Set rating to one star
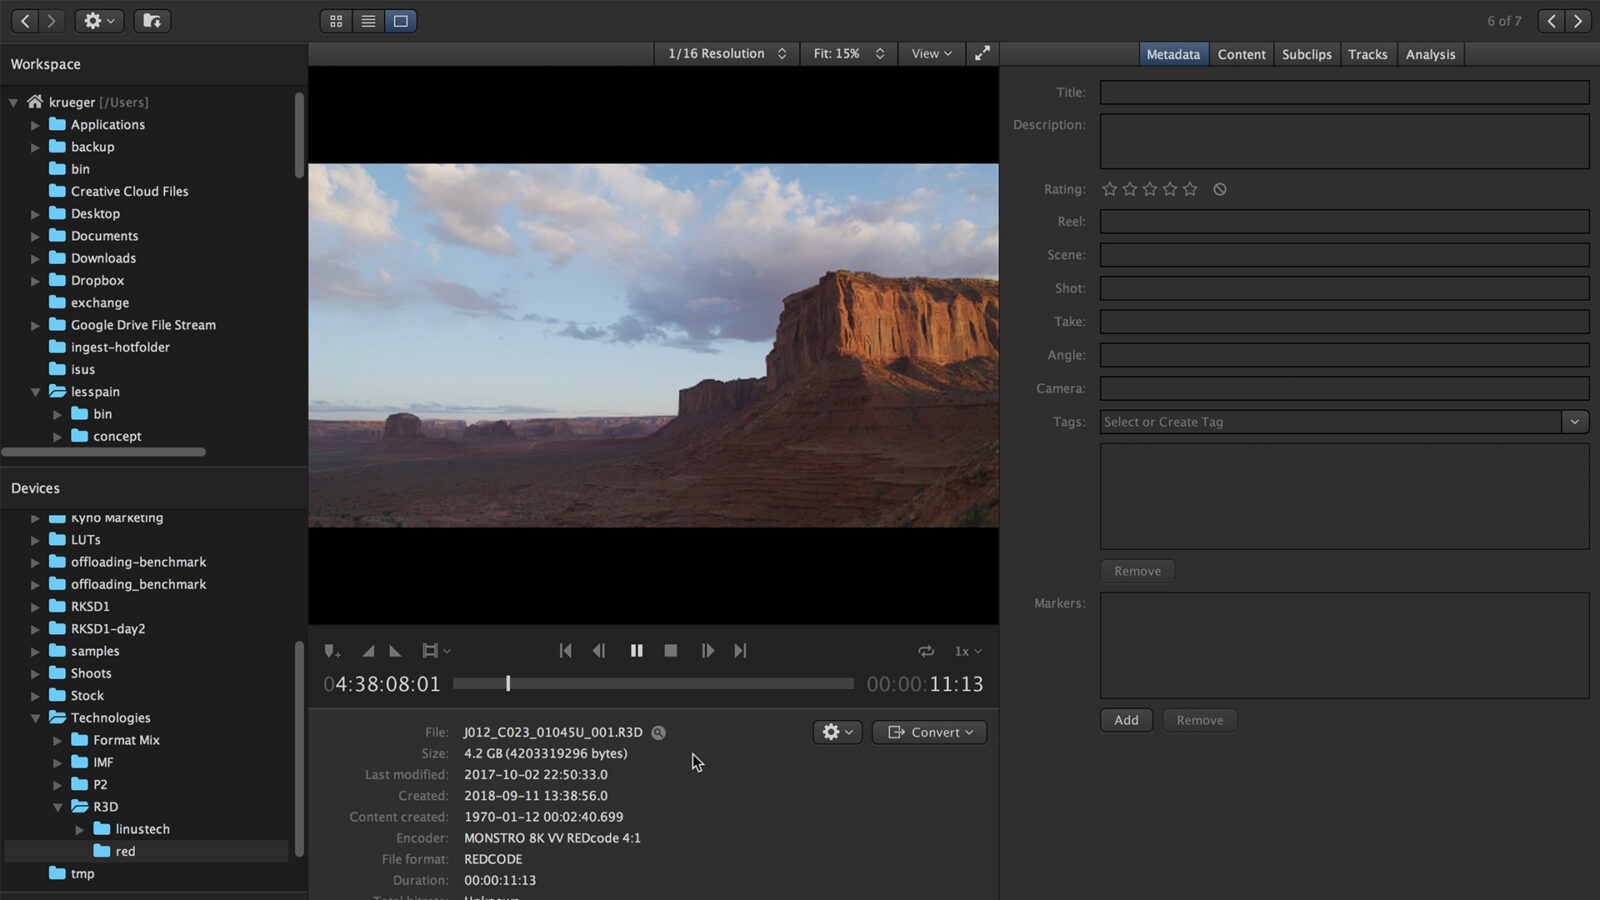The height and width of the screenshot is (900, 1600). tap(1109, 189)
